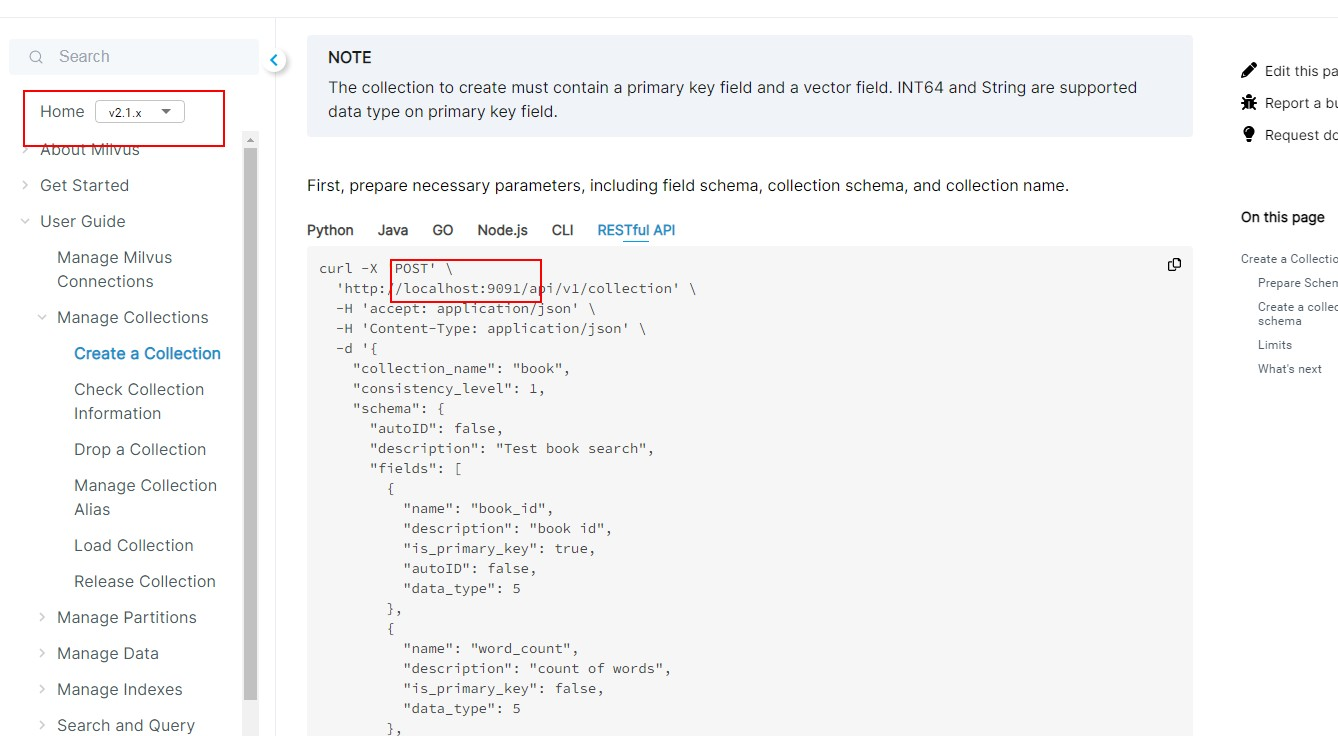Click the search magnifier icon
The height and width of the screenshot is (736, 1338).
(36, 57)
